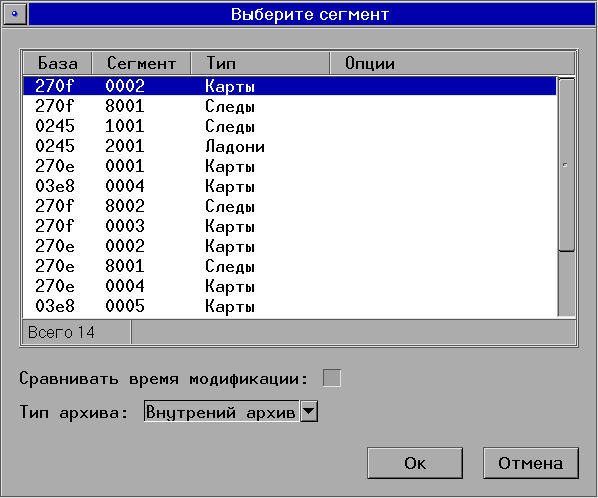
Task: Select row 270f 8002 Следы
Action: click(290, 206)
